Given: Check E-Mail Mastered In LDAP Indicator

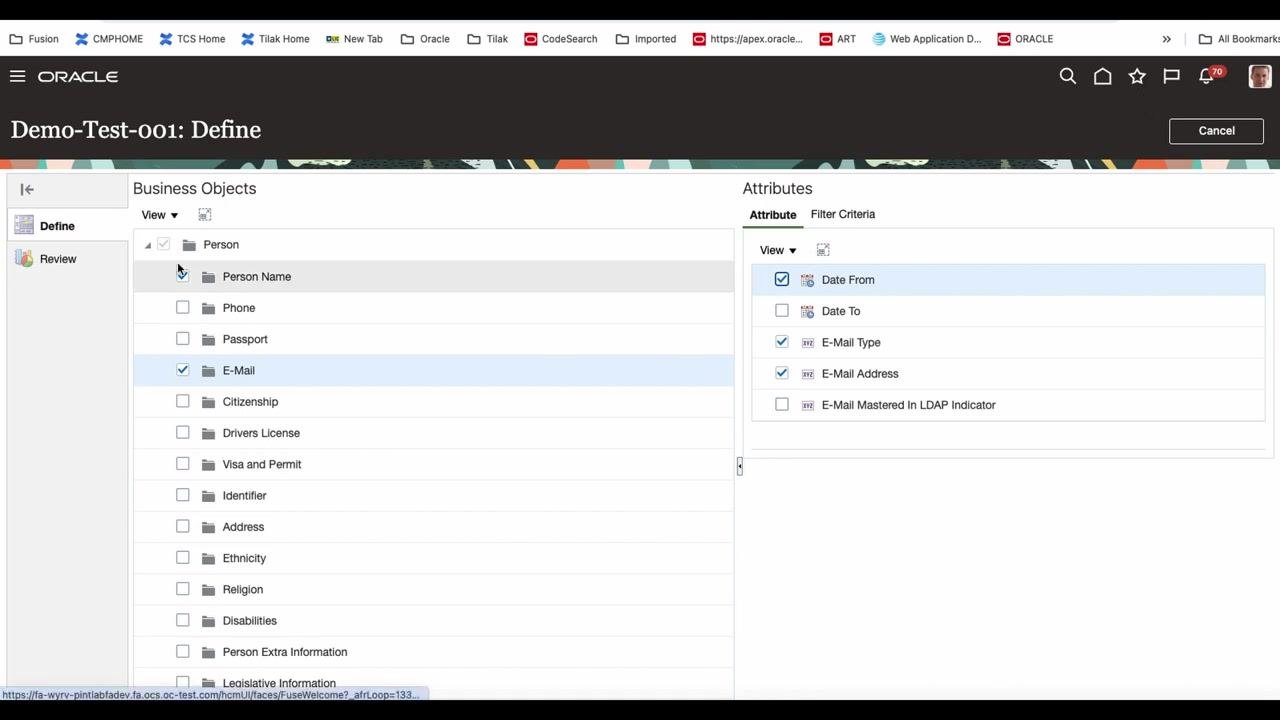Looking at the screenshot, I should 782,405.
